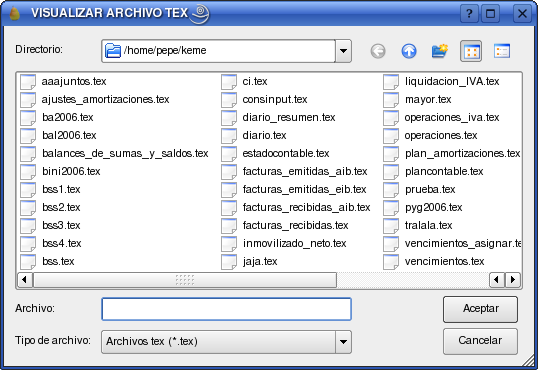
Task: Choose the prueba.tex file name
Action: tap(430, 189)
